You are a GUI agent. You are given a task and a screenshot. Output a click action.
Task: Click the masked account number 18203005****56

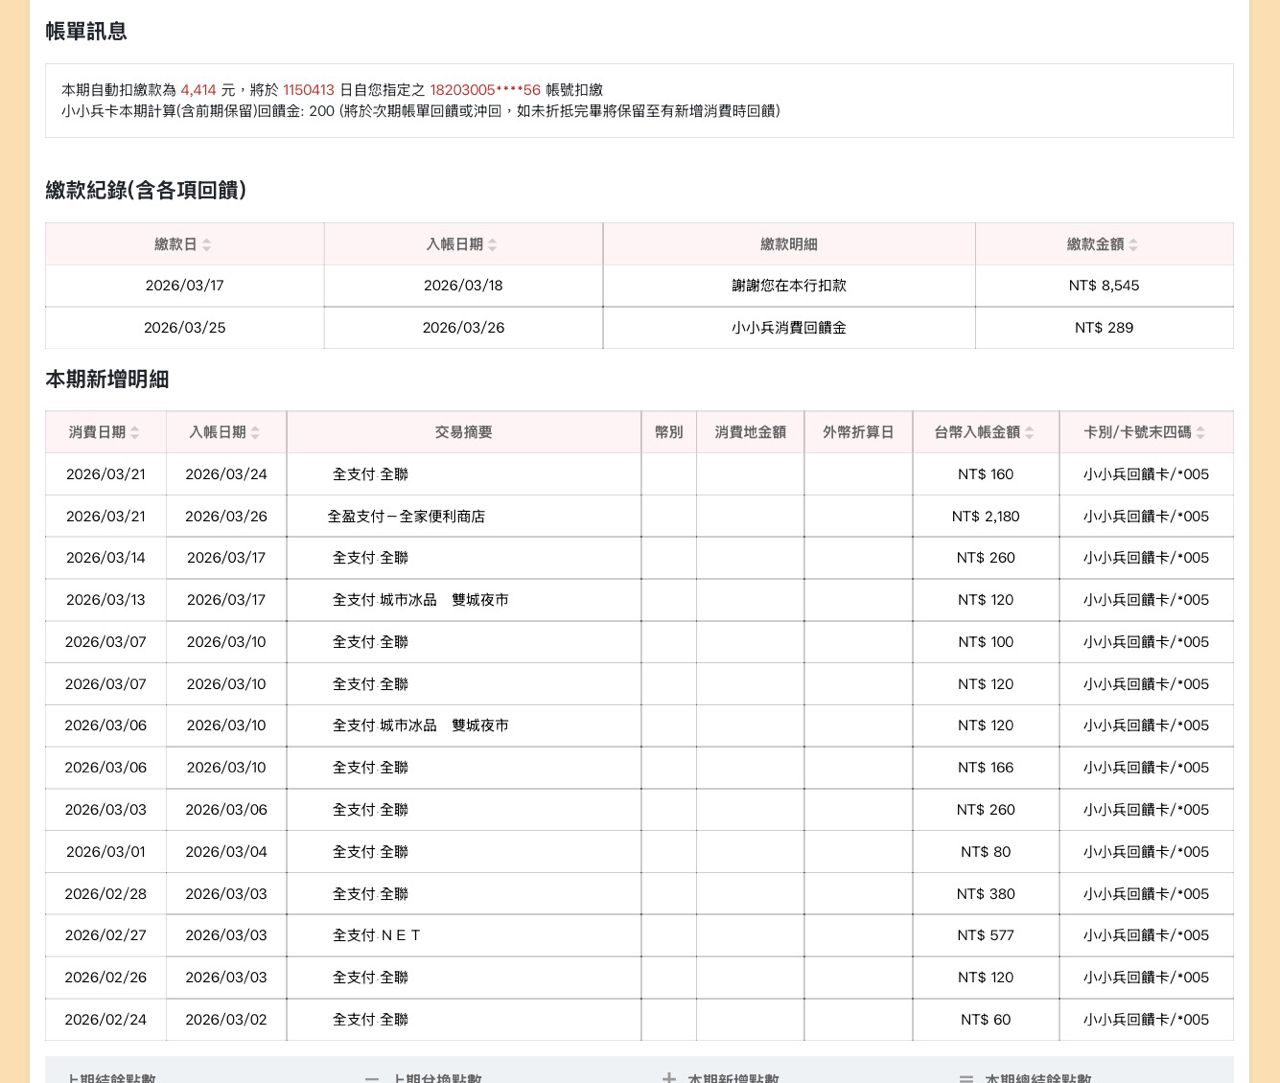pos(485,90)
